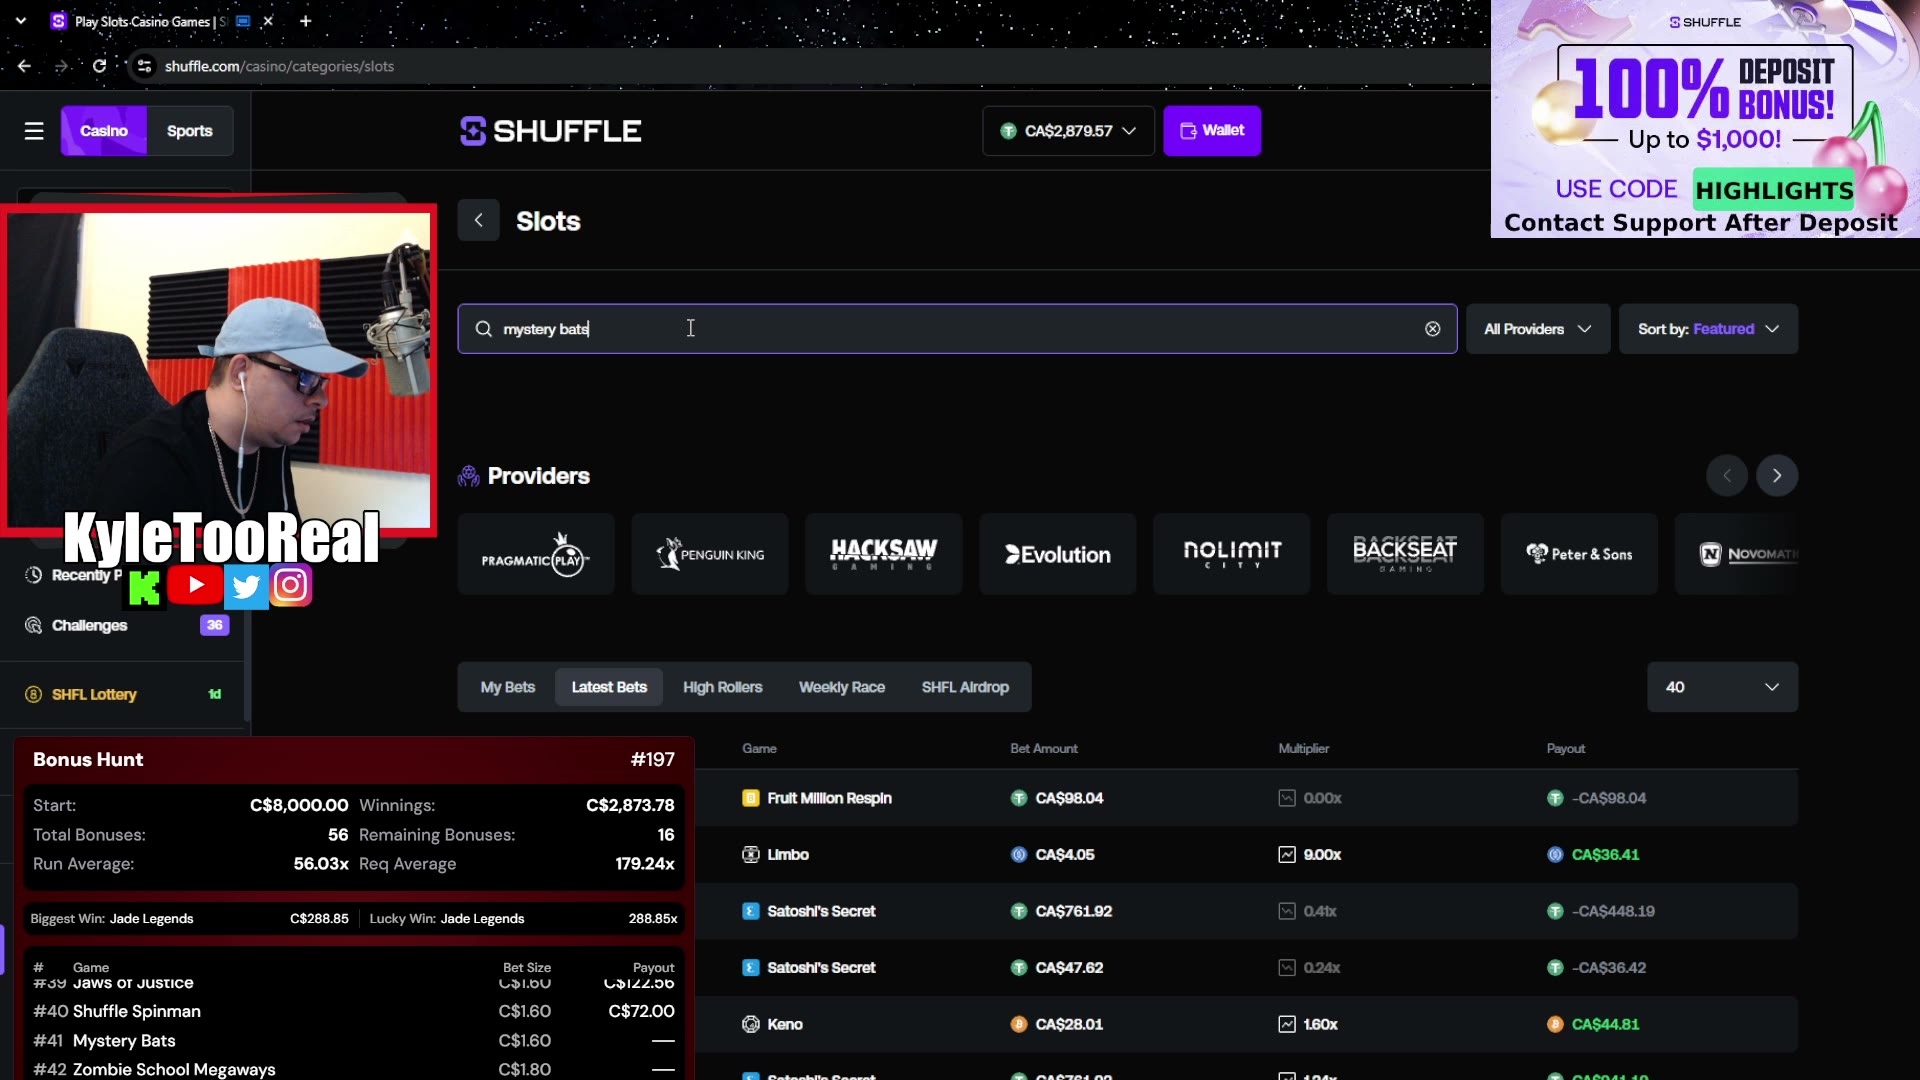Open the My Bets tab

pos(508,687)
